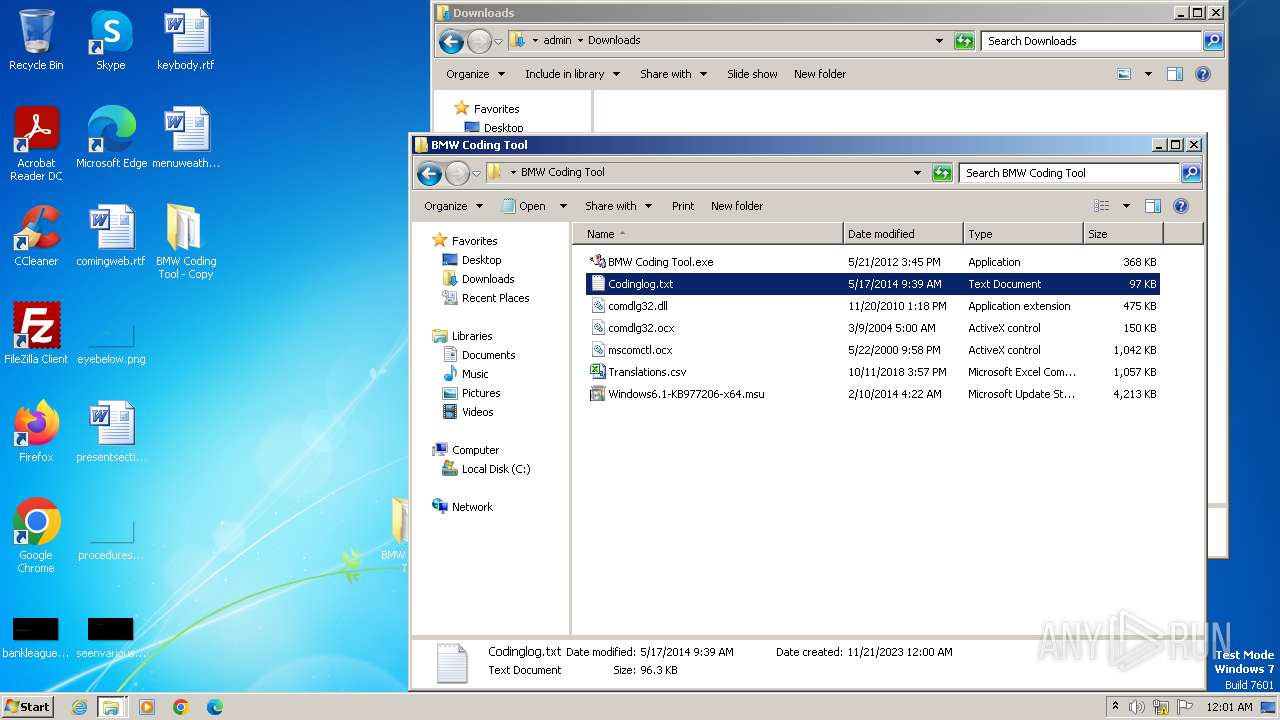Expand Share with menu in BMW Coding Tool window
This screenshot has width=1280, height=720.
[x=618, y=206]
